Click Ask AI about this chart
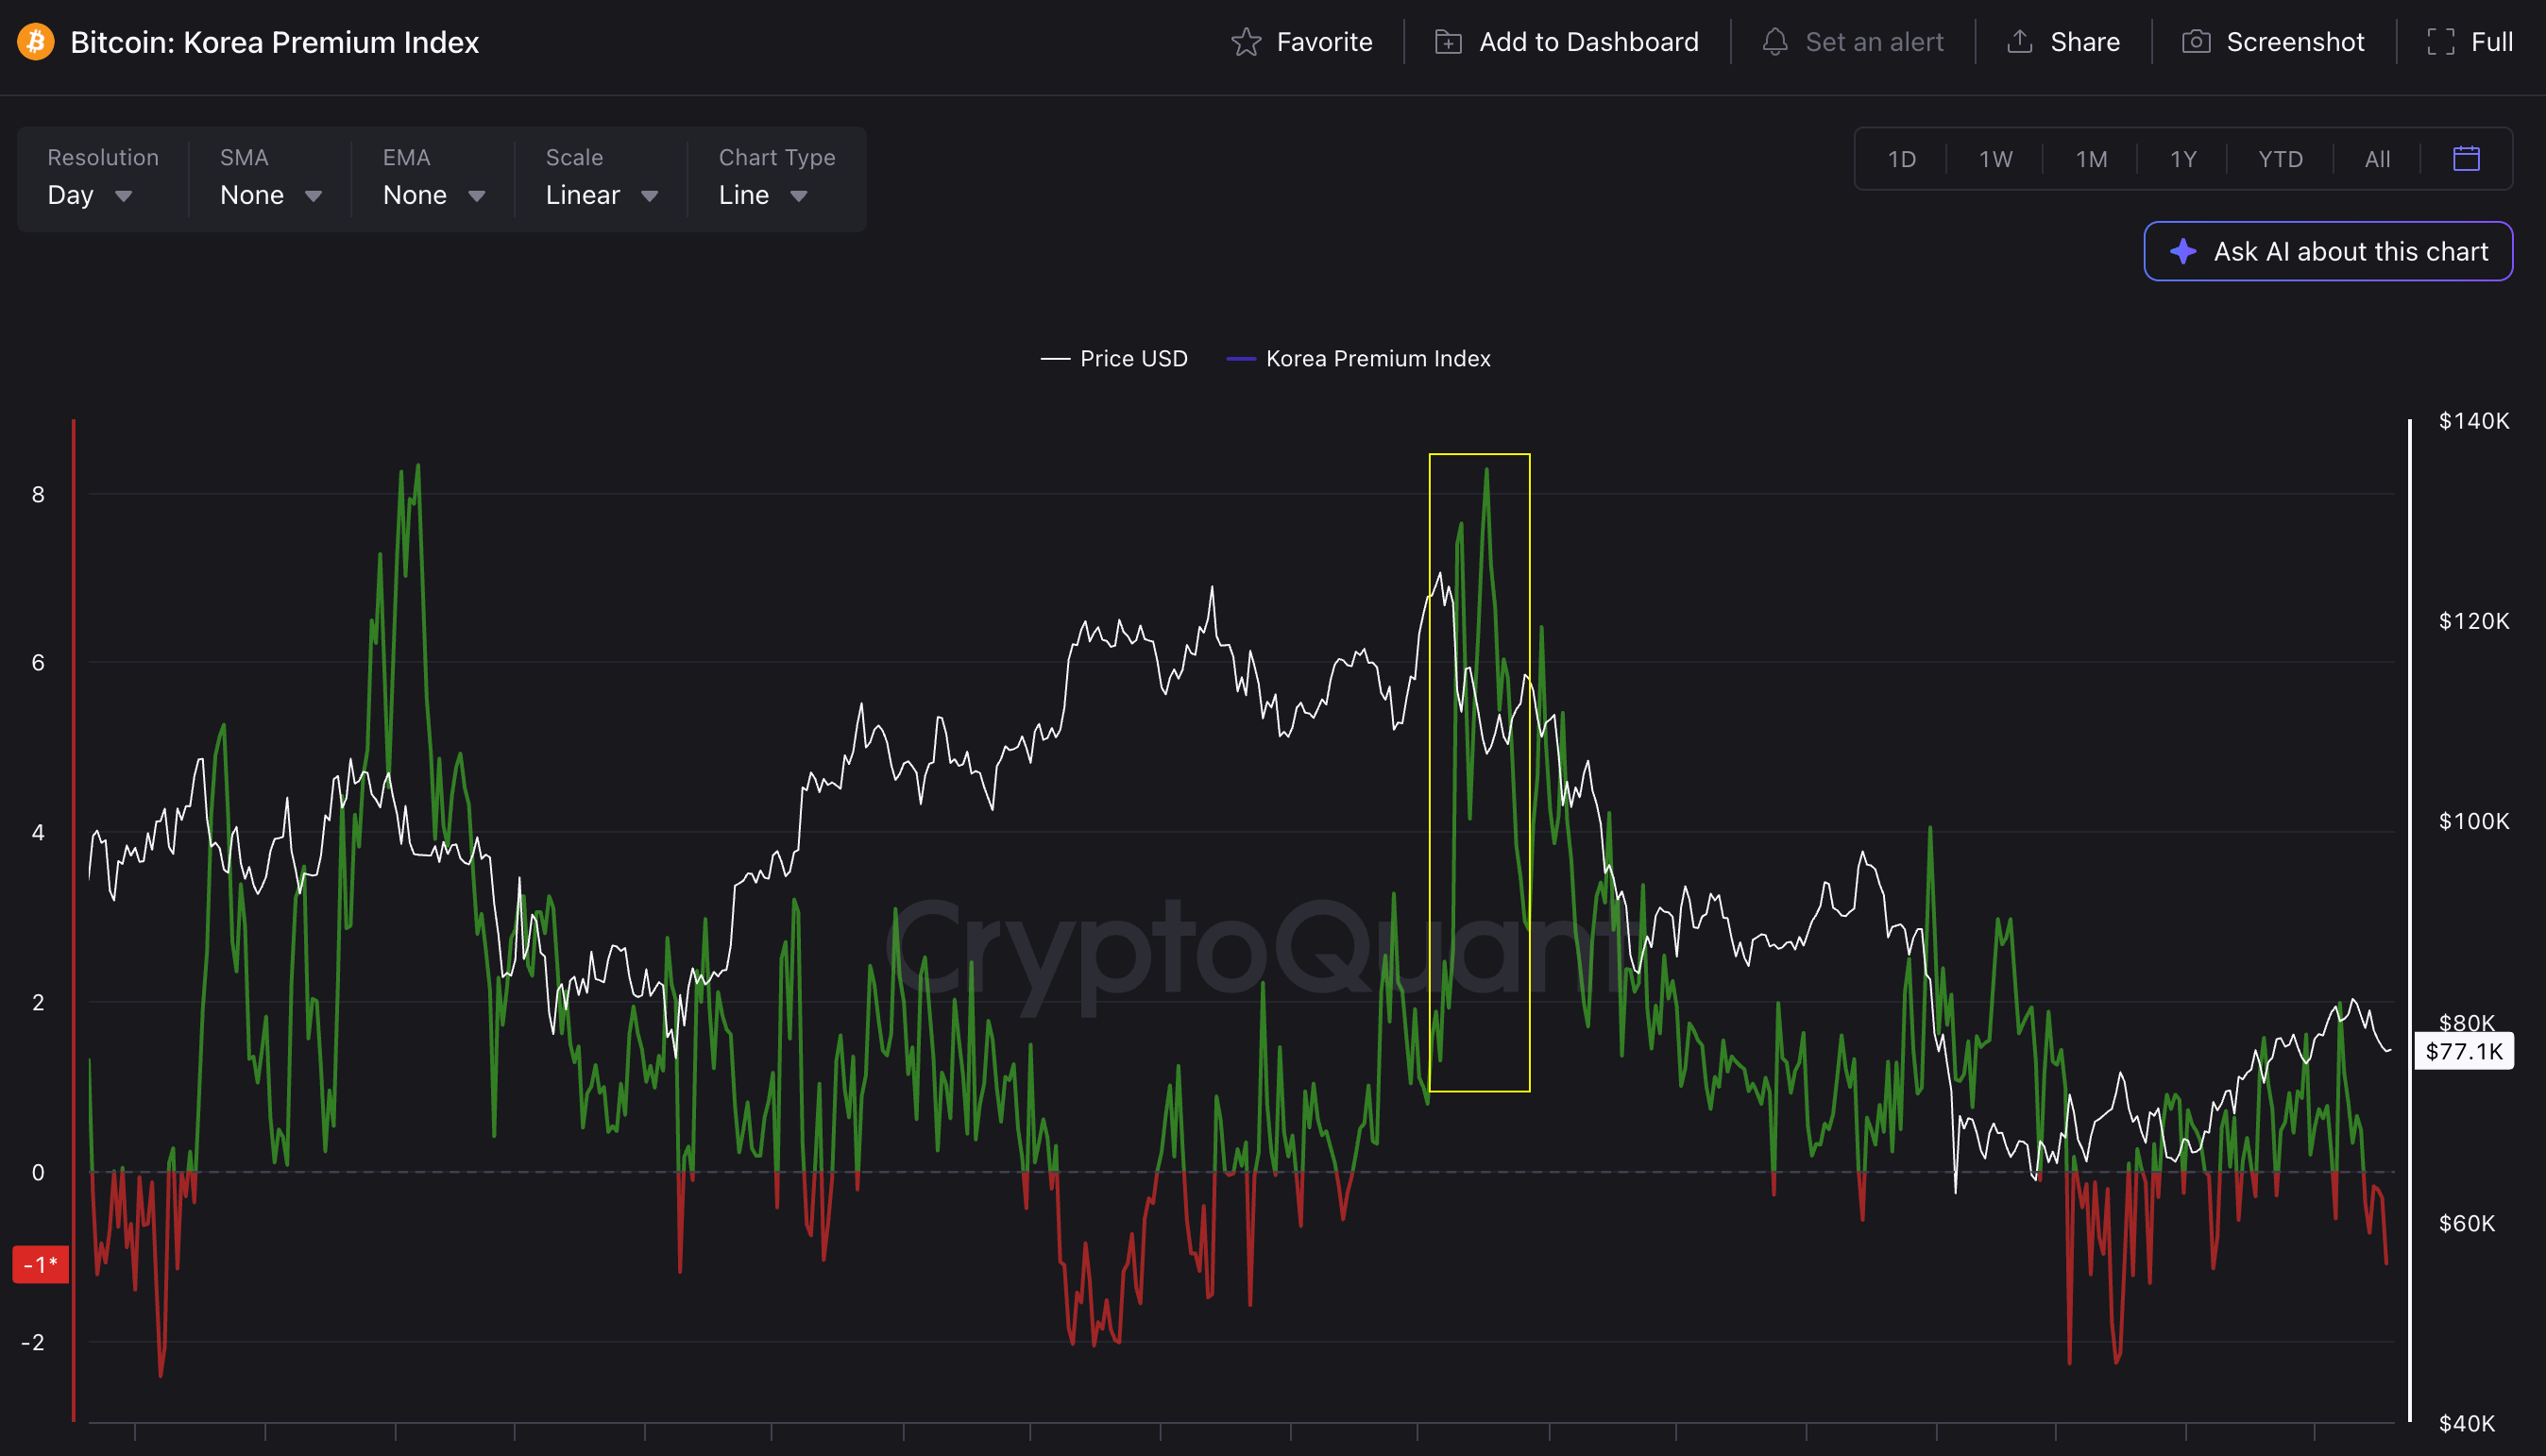 click(2328, 251)
